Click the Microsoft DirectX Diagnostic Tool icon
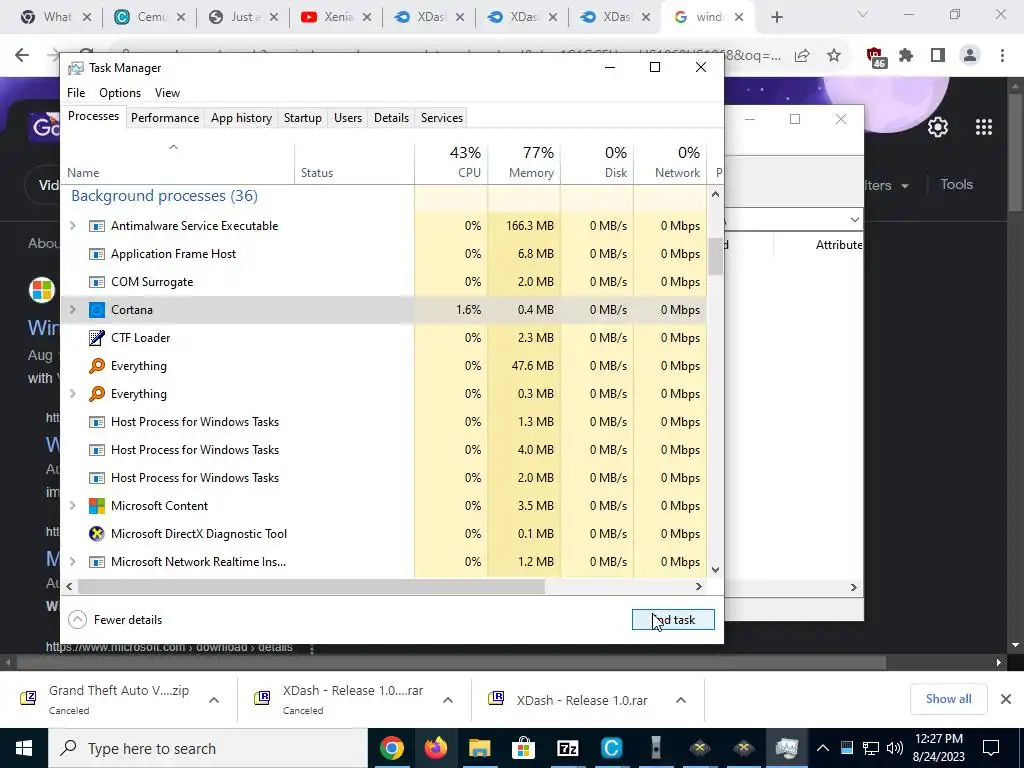 point(97,534)
